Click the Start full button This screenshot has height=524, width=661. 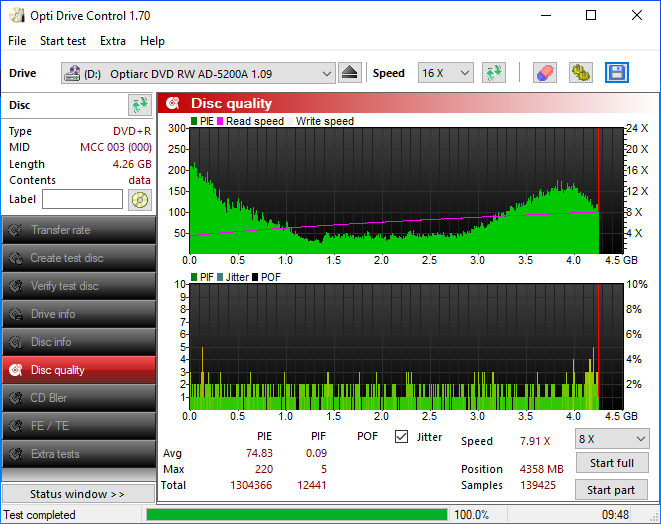[612, 463]
